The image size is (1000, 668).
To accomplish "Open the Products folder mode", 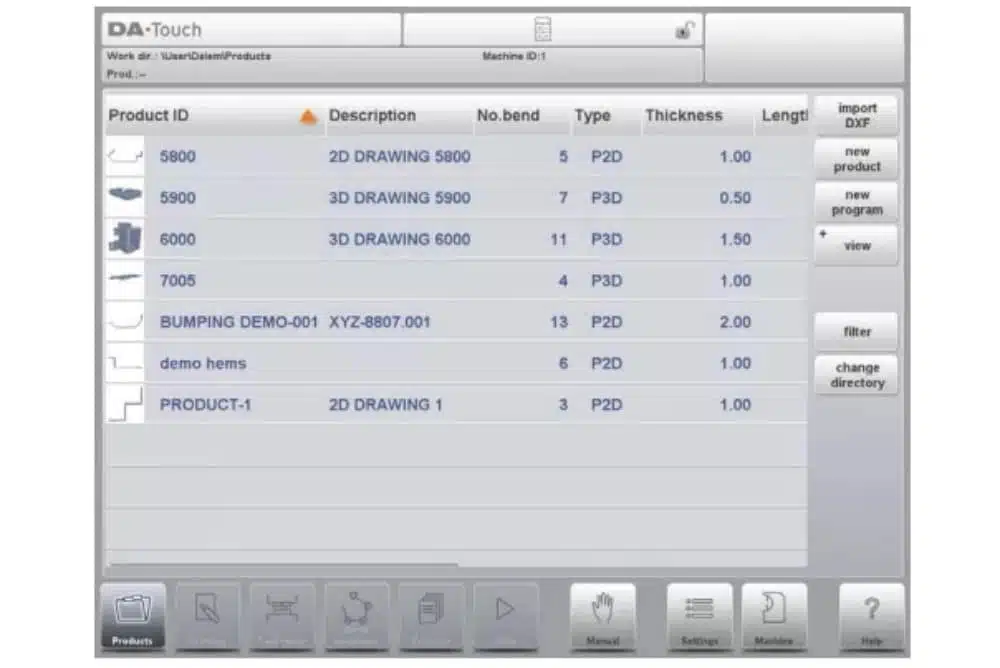I will [x=133, y=616].
